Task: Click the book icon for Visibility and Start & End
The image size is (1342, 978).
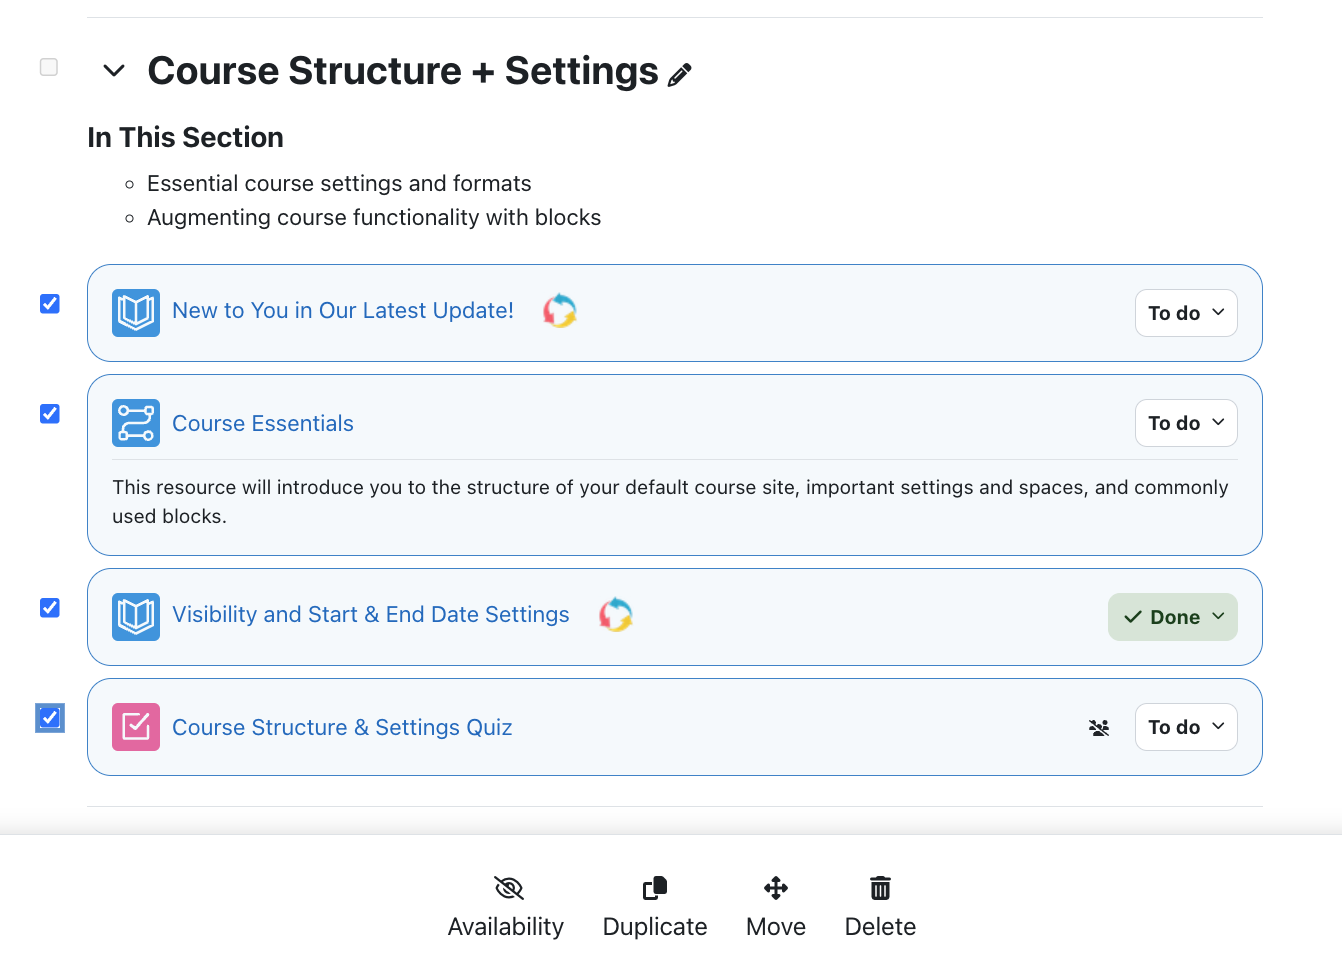Action: point(136,617)
